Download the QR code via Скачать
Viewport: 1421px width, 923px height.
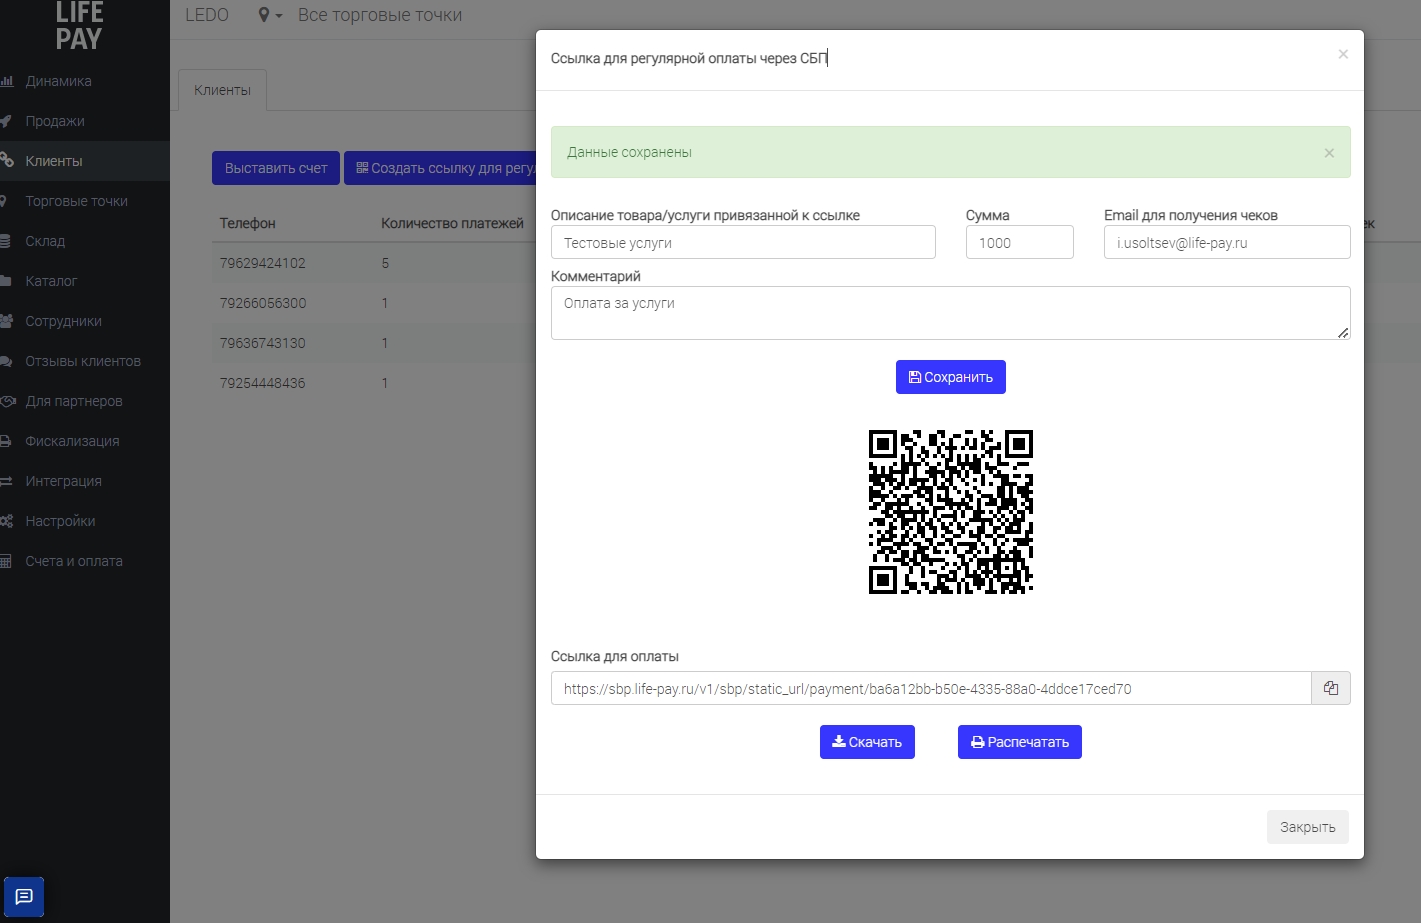point(867,742)
